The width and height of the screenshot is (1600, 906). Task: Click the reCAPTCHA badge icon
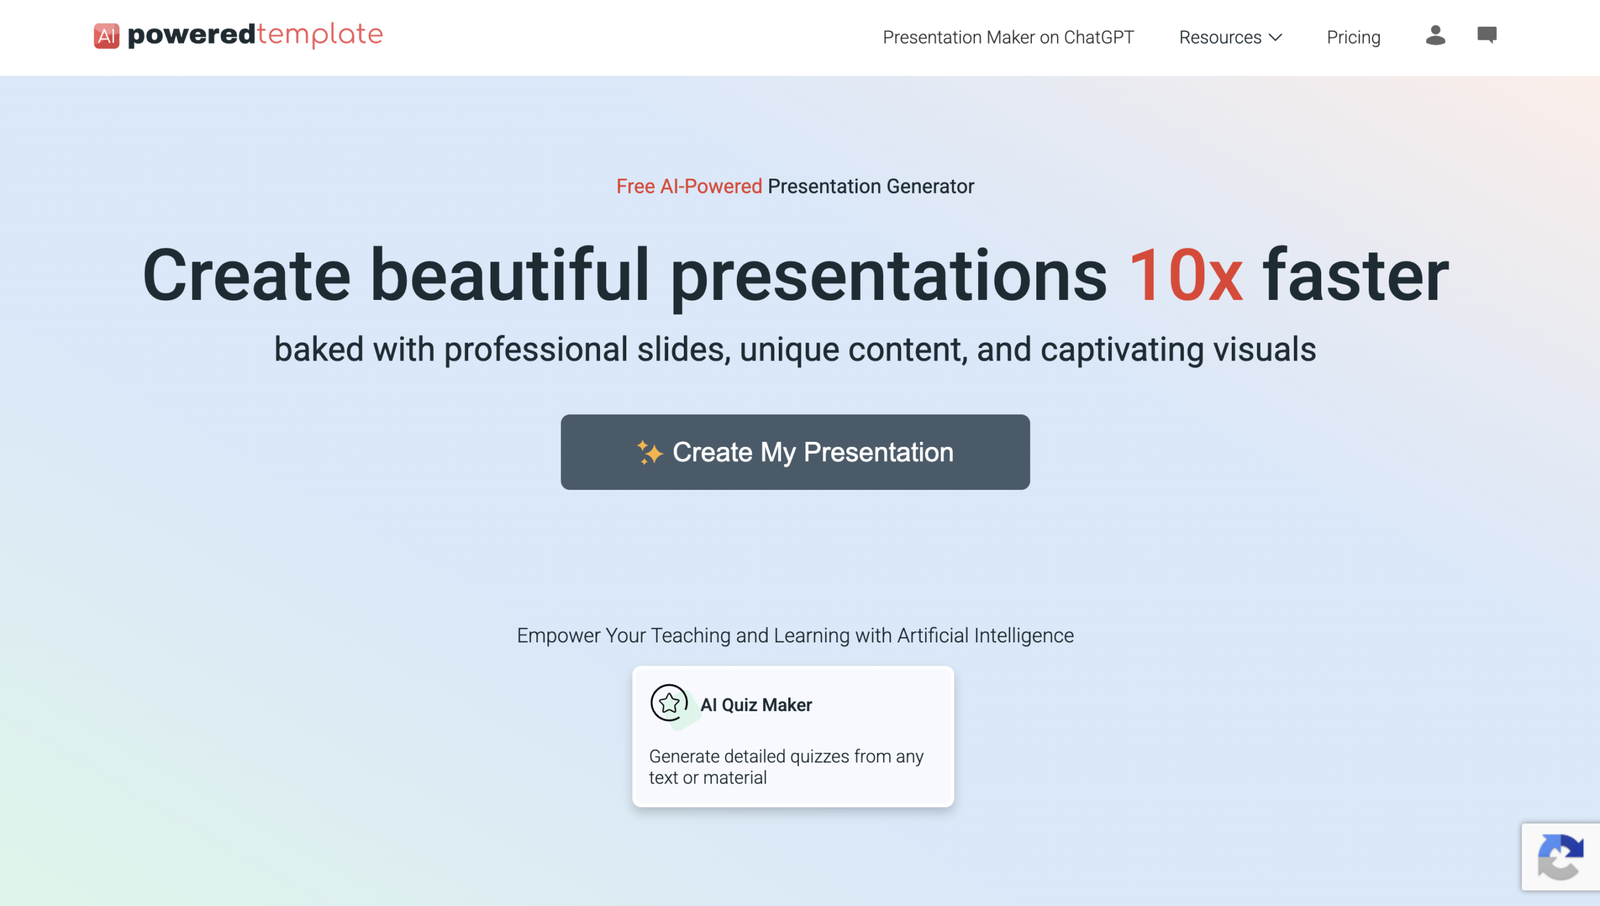[x=1561, y=856]
